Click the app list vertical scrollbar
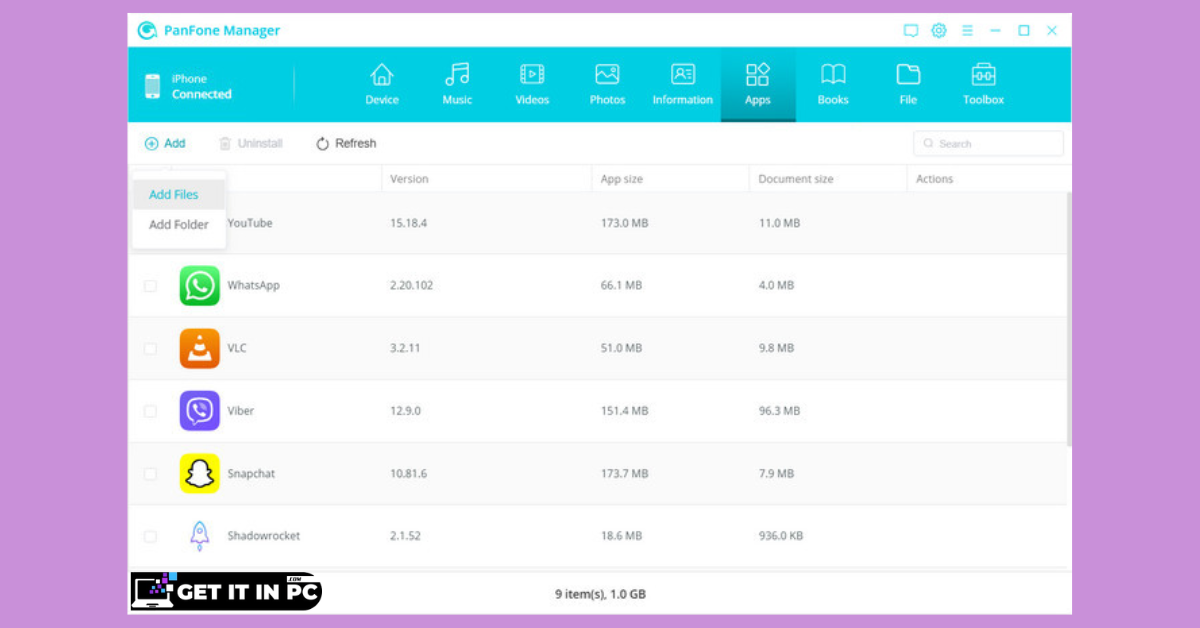This screenshot has height=628, width=1200. 1068,320
